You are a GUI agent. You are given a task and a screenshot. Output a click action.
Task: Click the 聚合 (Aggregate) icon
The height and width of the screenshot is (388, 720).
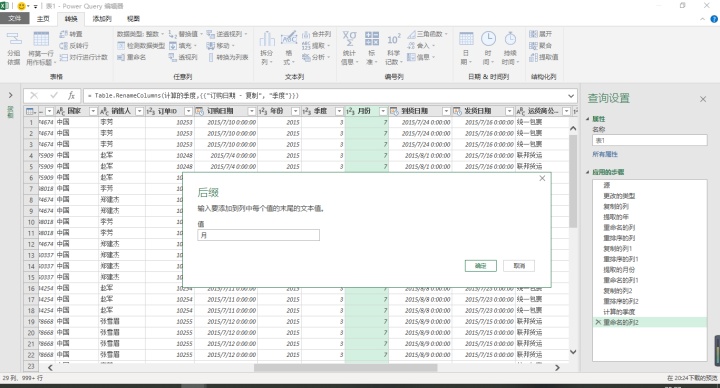pos(533,46)
